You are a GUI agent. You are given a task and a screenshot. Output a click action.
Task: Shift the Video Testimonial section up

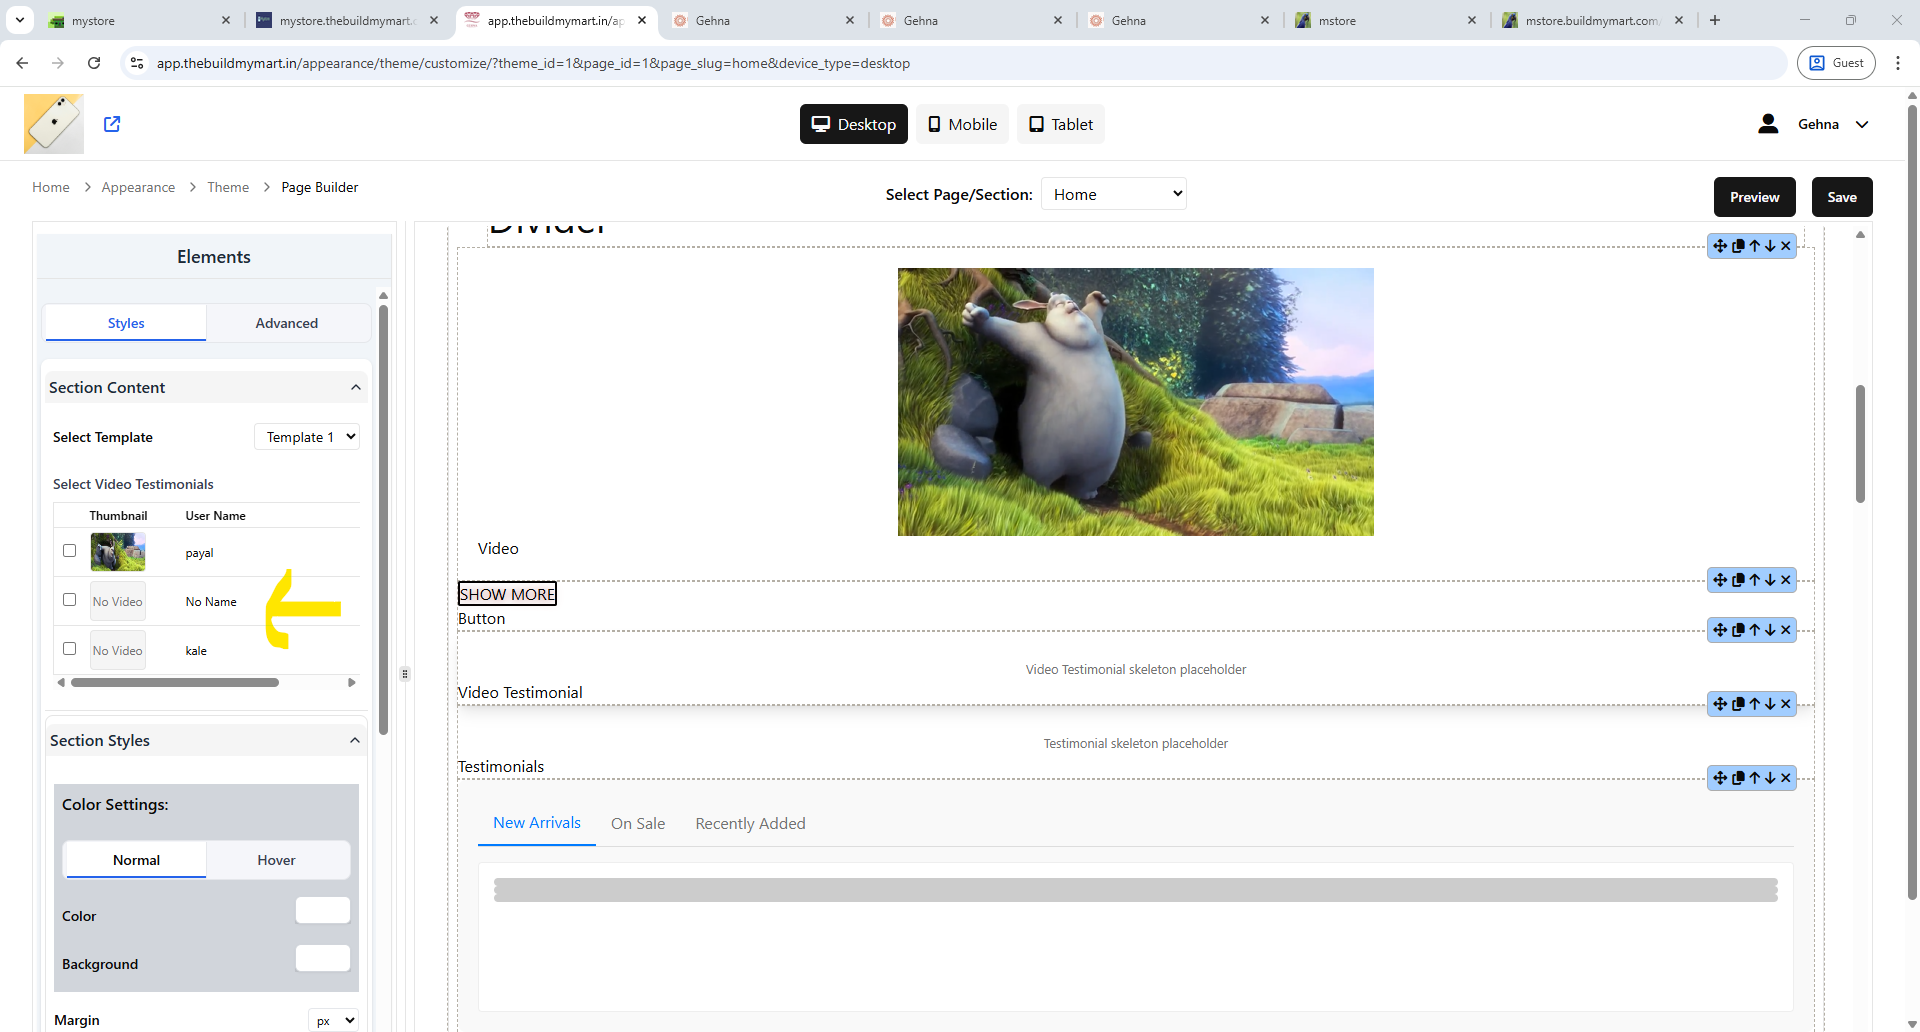(1754, 630)
